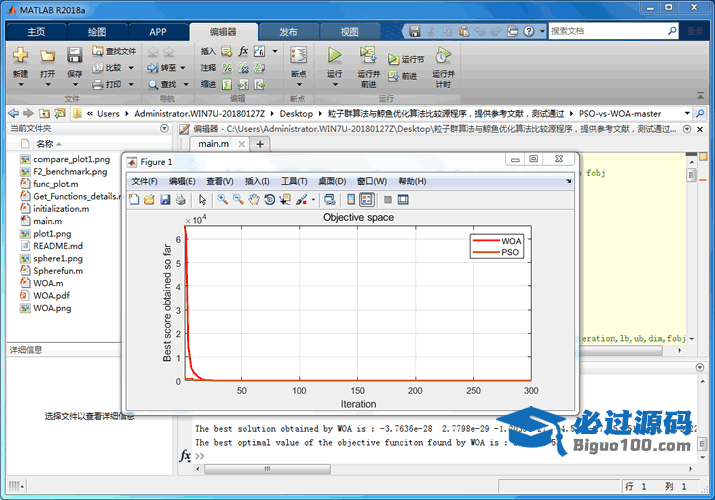
Task: Click Run and Advance (运行并前进) icon
Action: 368,55
